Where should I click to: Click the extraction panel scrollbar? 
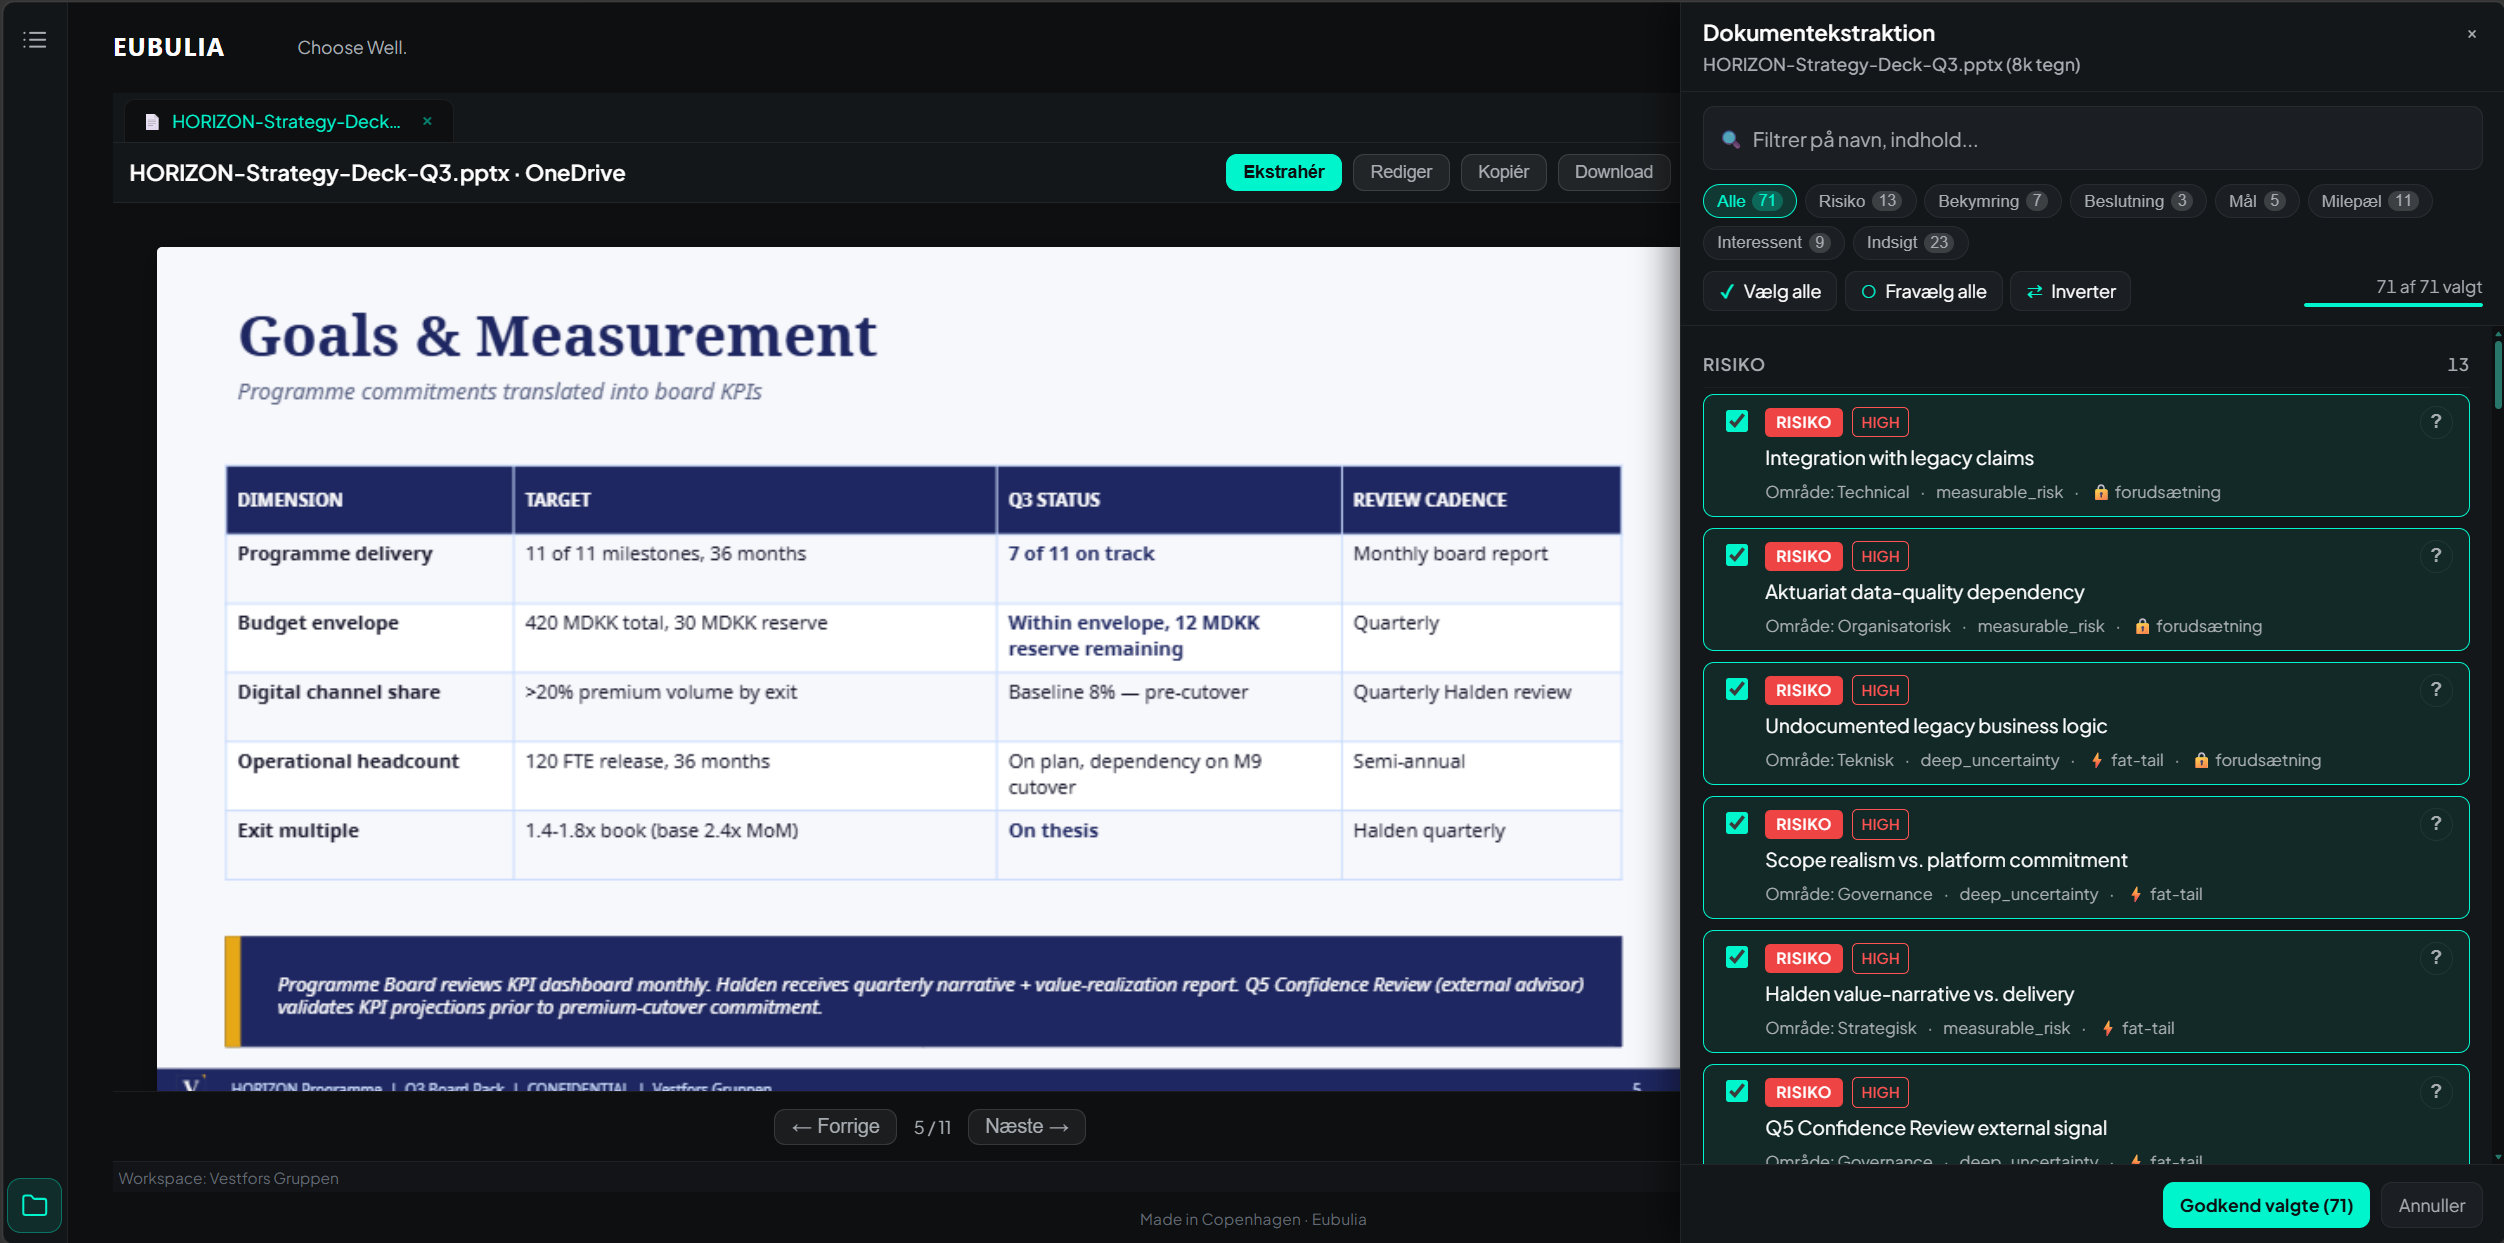coord(2497,375)
